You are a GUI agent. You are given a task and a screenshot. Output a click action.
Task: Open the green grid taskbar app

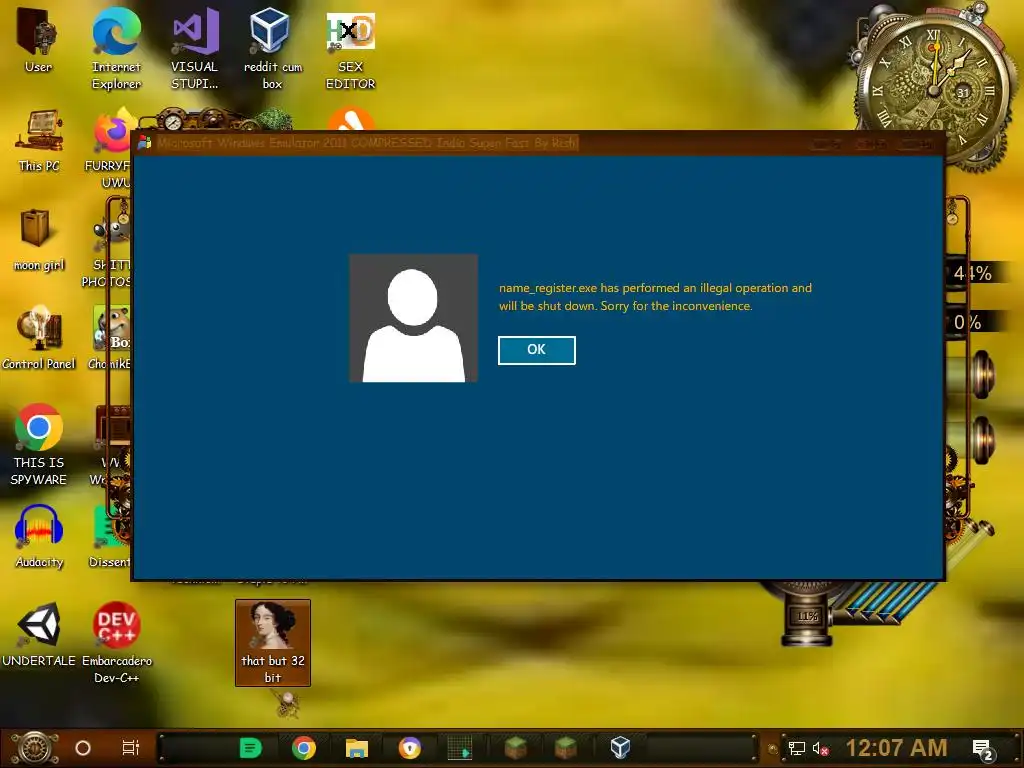tap(460, 748)
